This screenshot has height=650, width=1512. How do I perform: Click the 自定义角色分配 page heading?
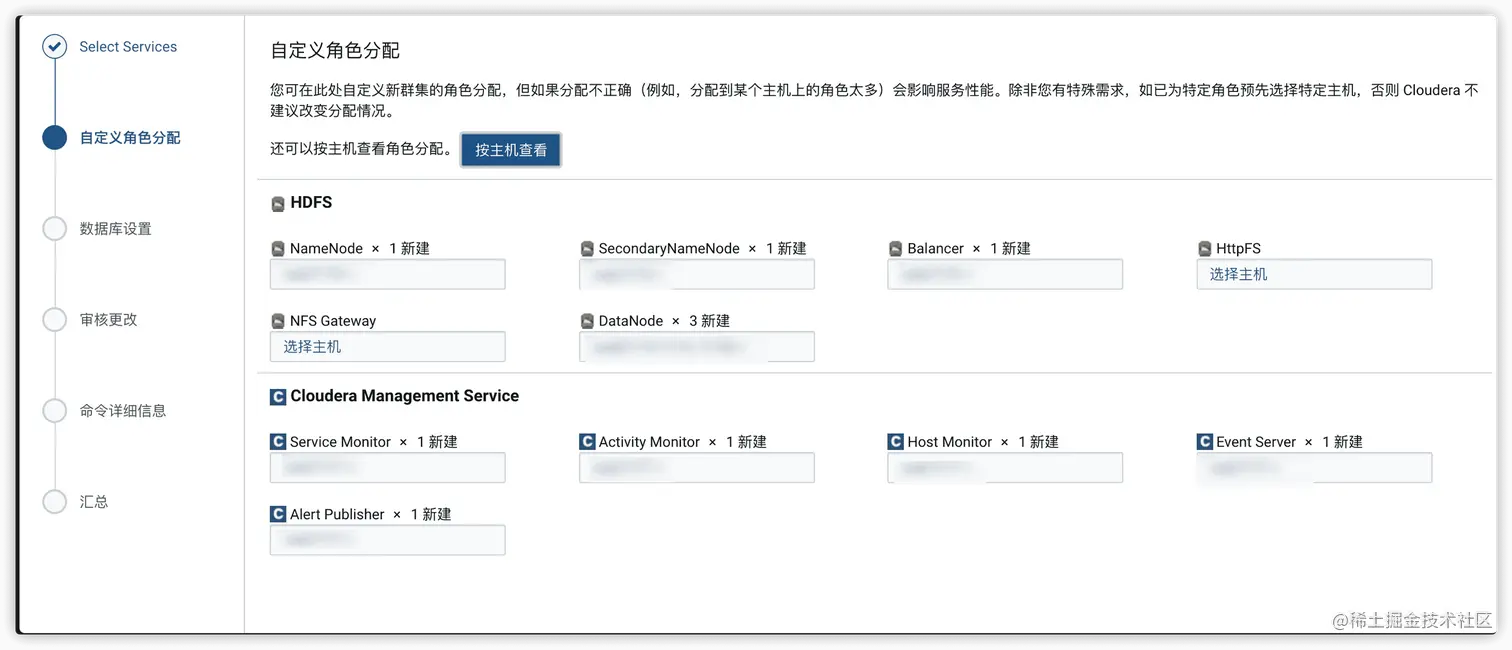click(x=335, y=51)
